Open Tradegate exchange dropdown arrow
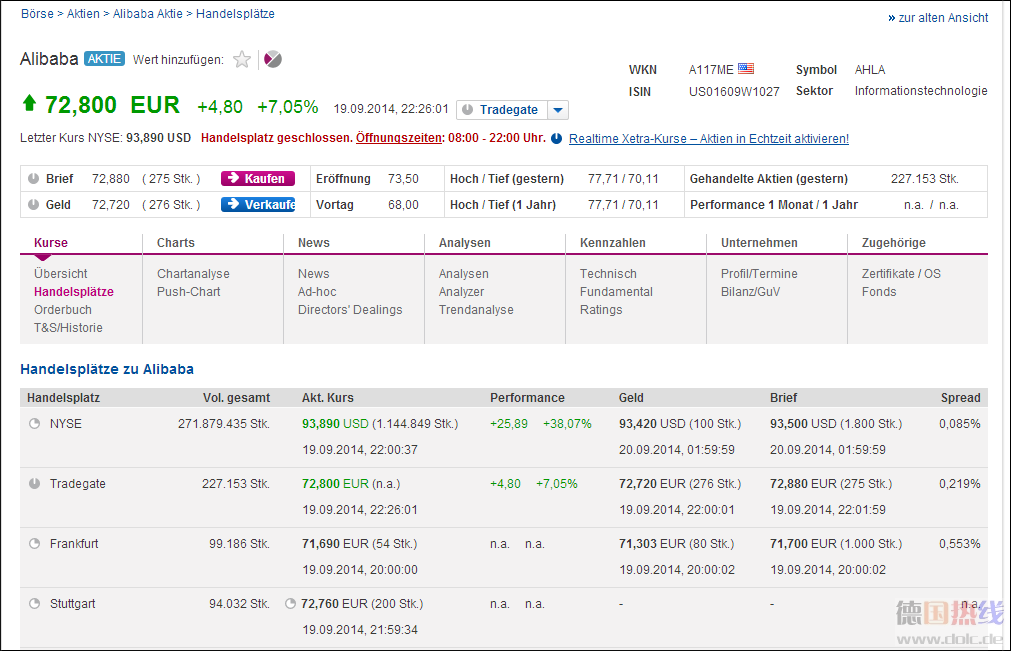 point(558,110)
